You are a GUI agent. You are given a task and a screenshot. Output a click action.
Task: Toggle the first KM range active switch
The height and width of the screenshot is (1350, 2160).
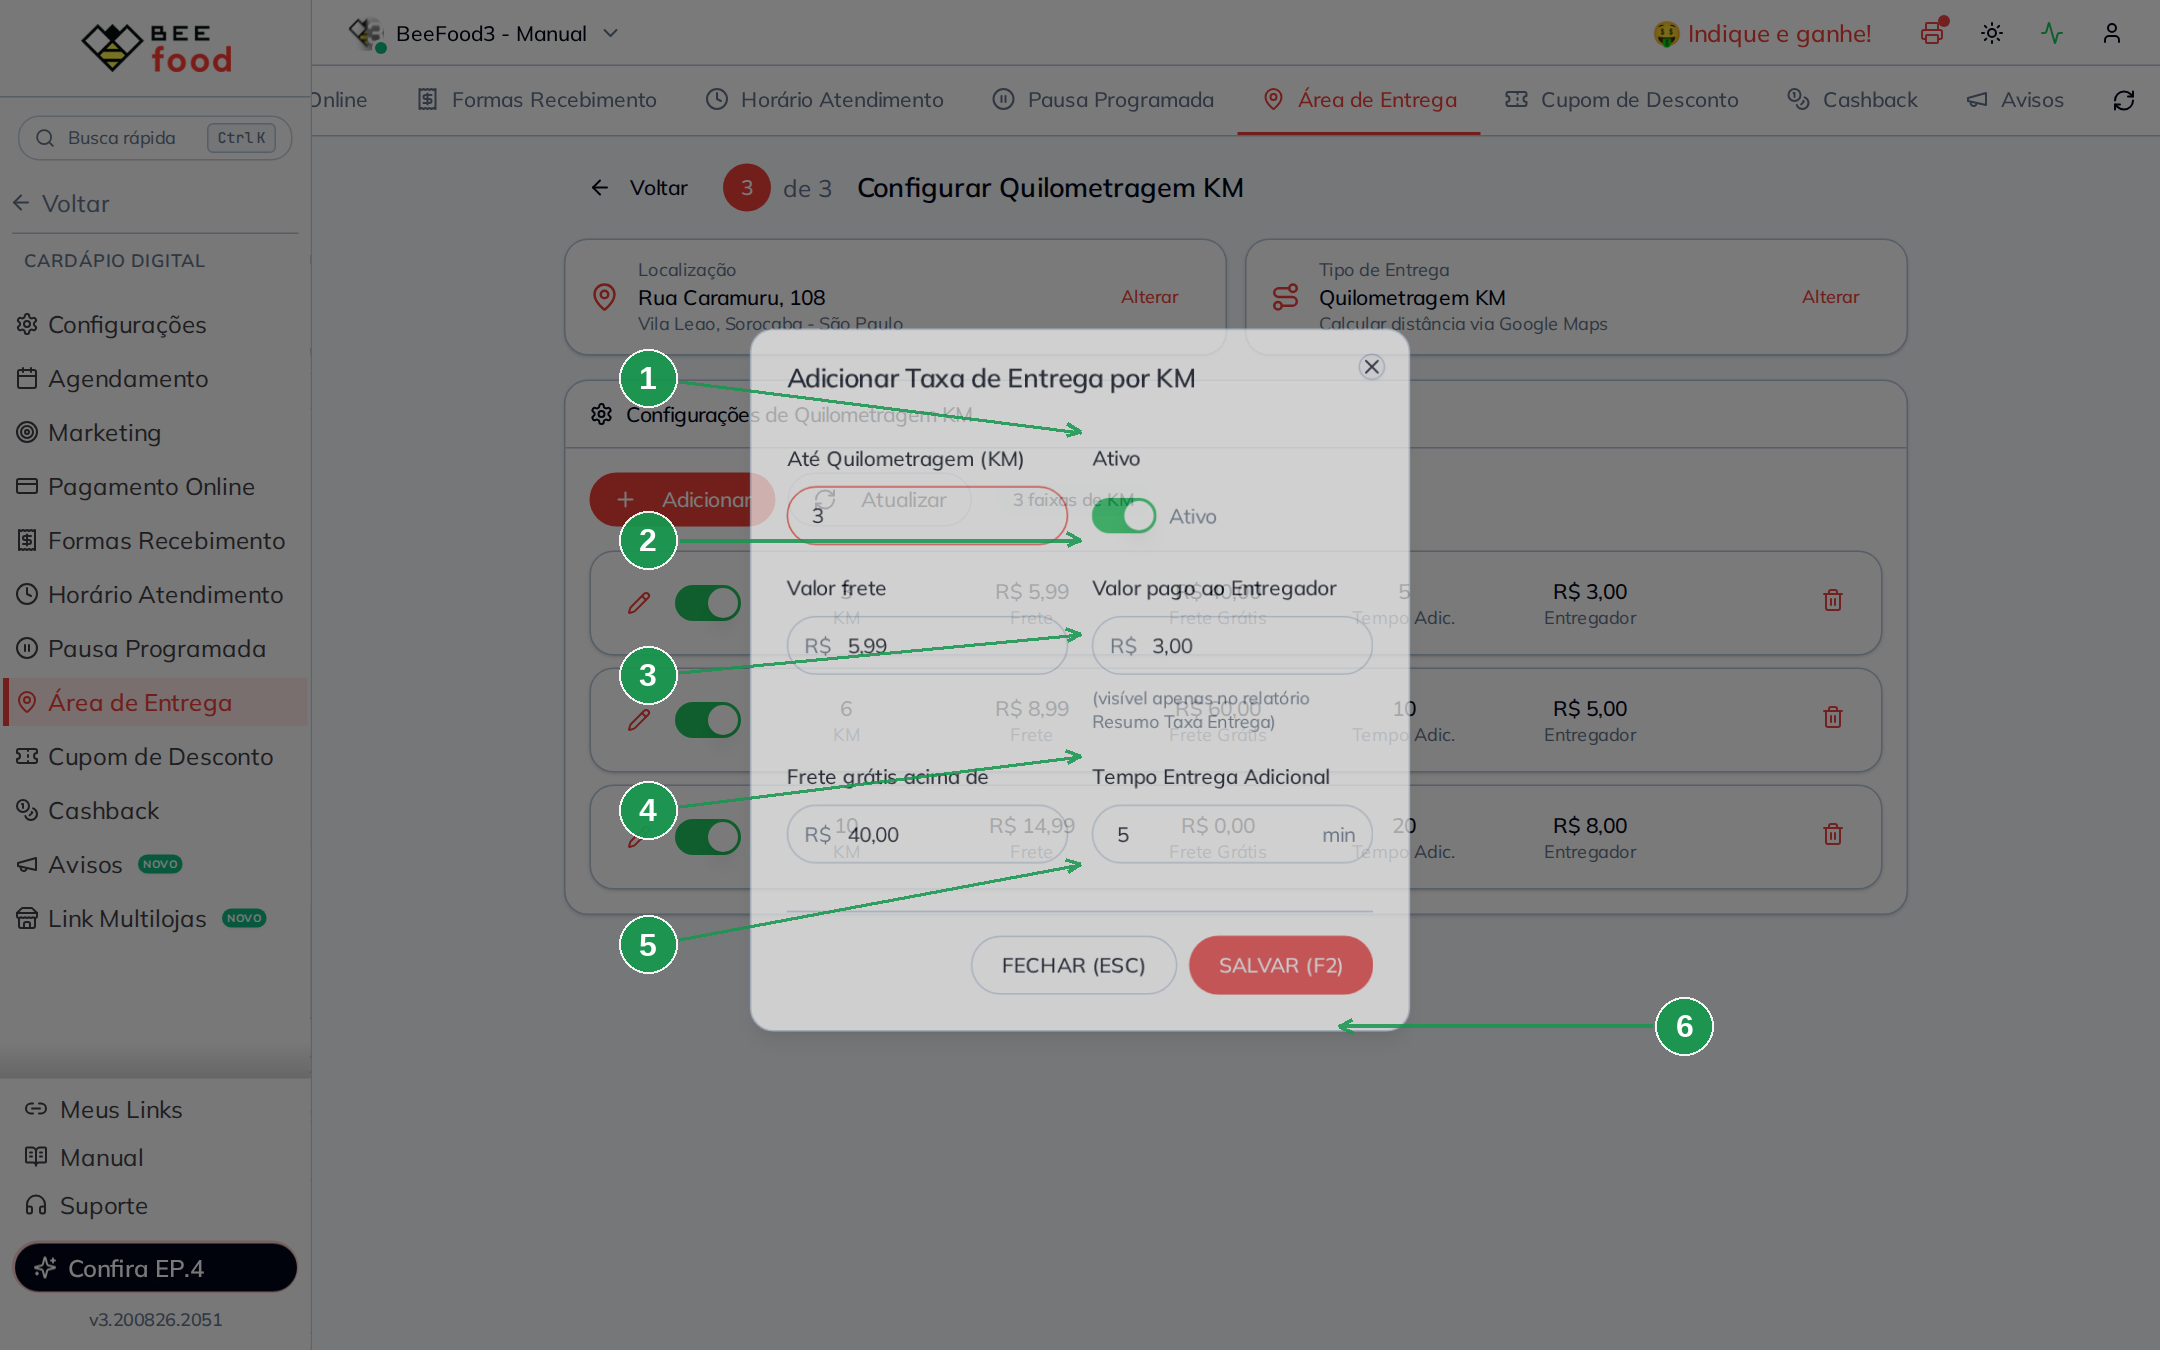click(x=708, y=603)
